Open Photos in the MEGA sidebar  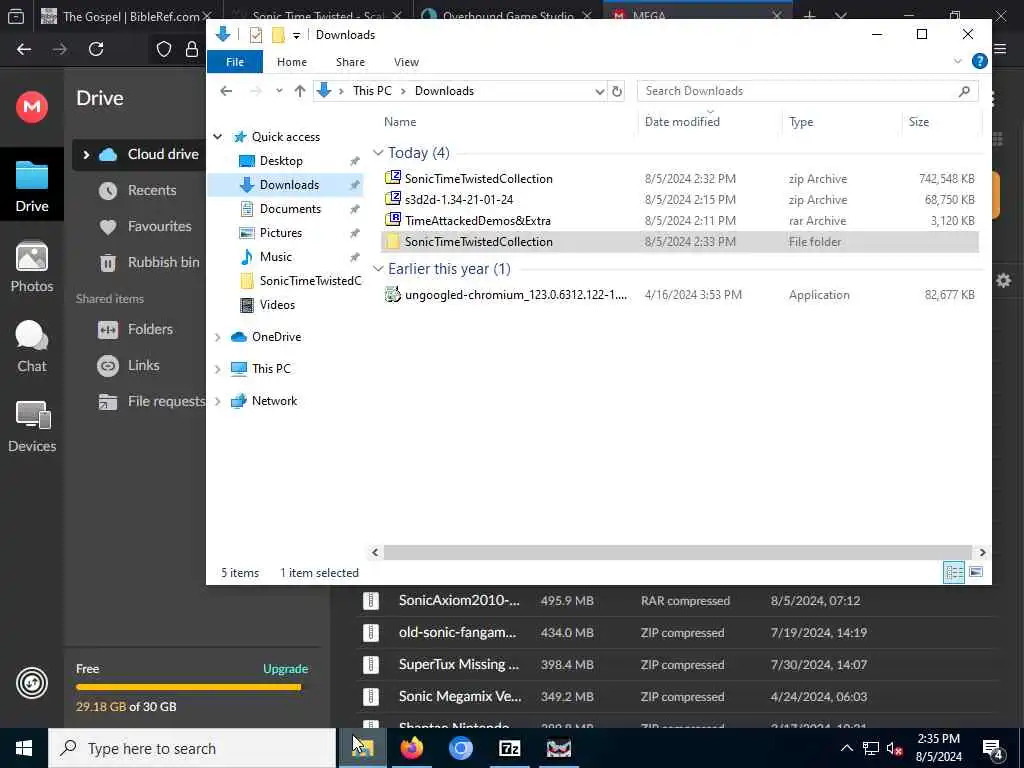click(31, 268)
